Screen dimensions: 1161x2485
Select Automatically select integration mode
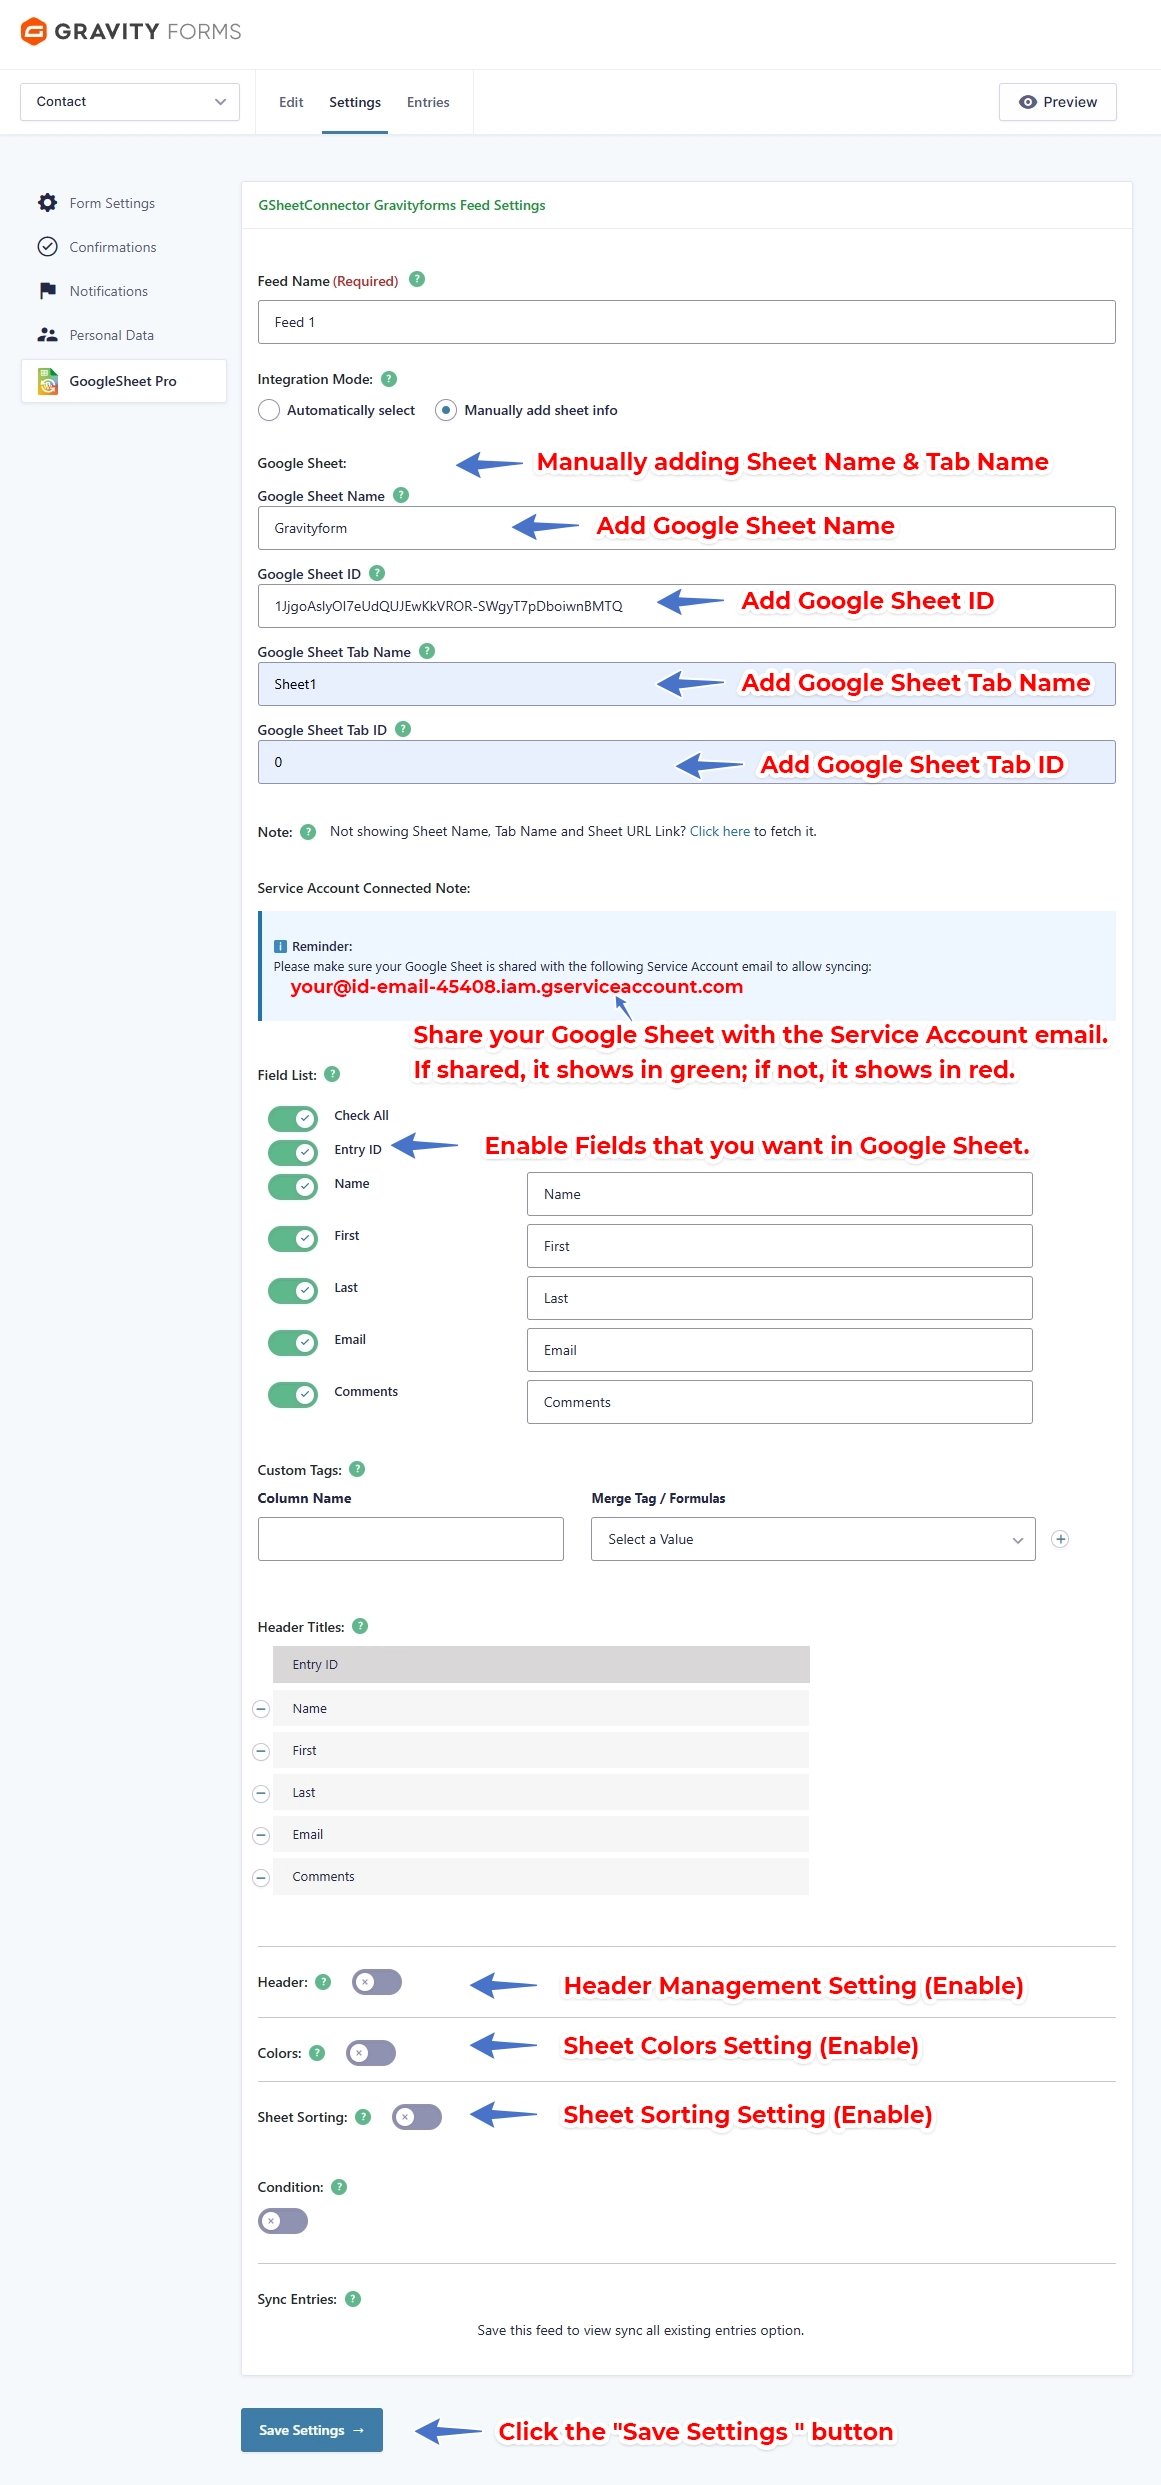[x=268, y=410]
